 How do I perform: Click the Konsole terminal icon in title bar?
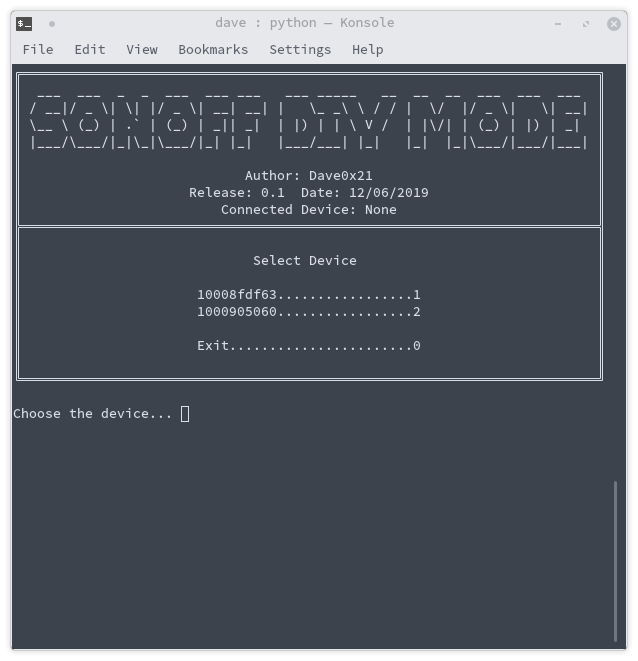click(24, 24)
